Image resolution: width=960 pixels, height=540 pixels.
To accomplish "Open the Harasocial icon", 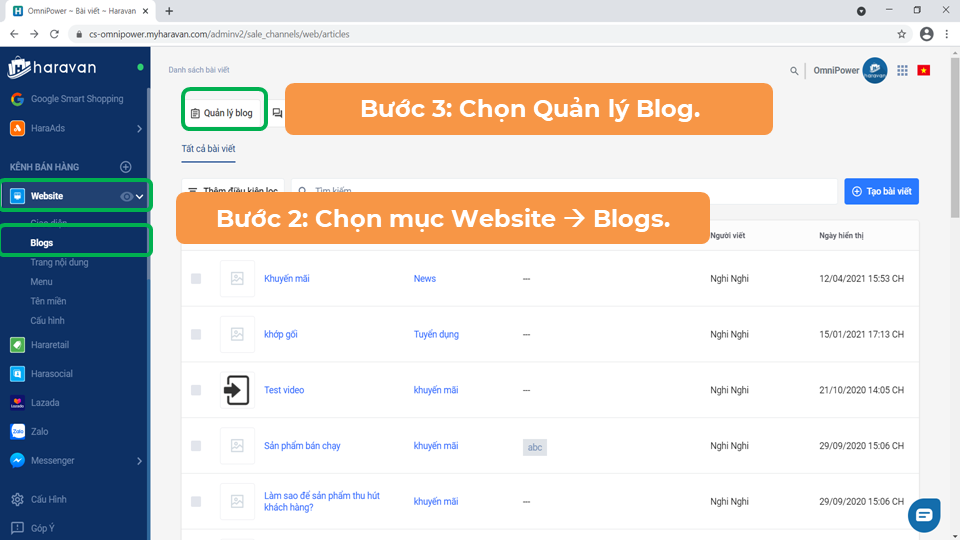I will click(17, 373).
